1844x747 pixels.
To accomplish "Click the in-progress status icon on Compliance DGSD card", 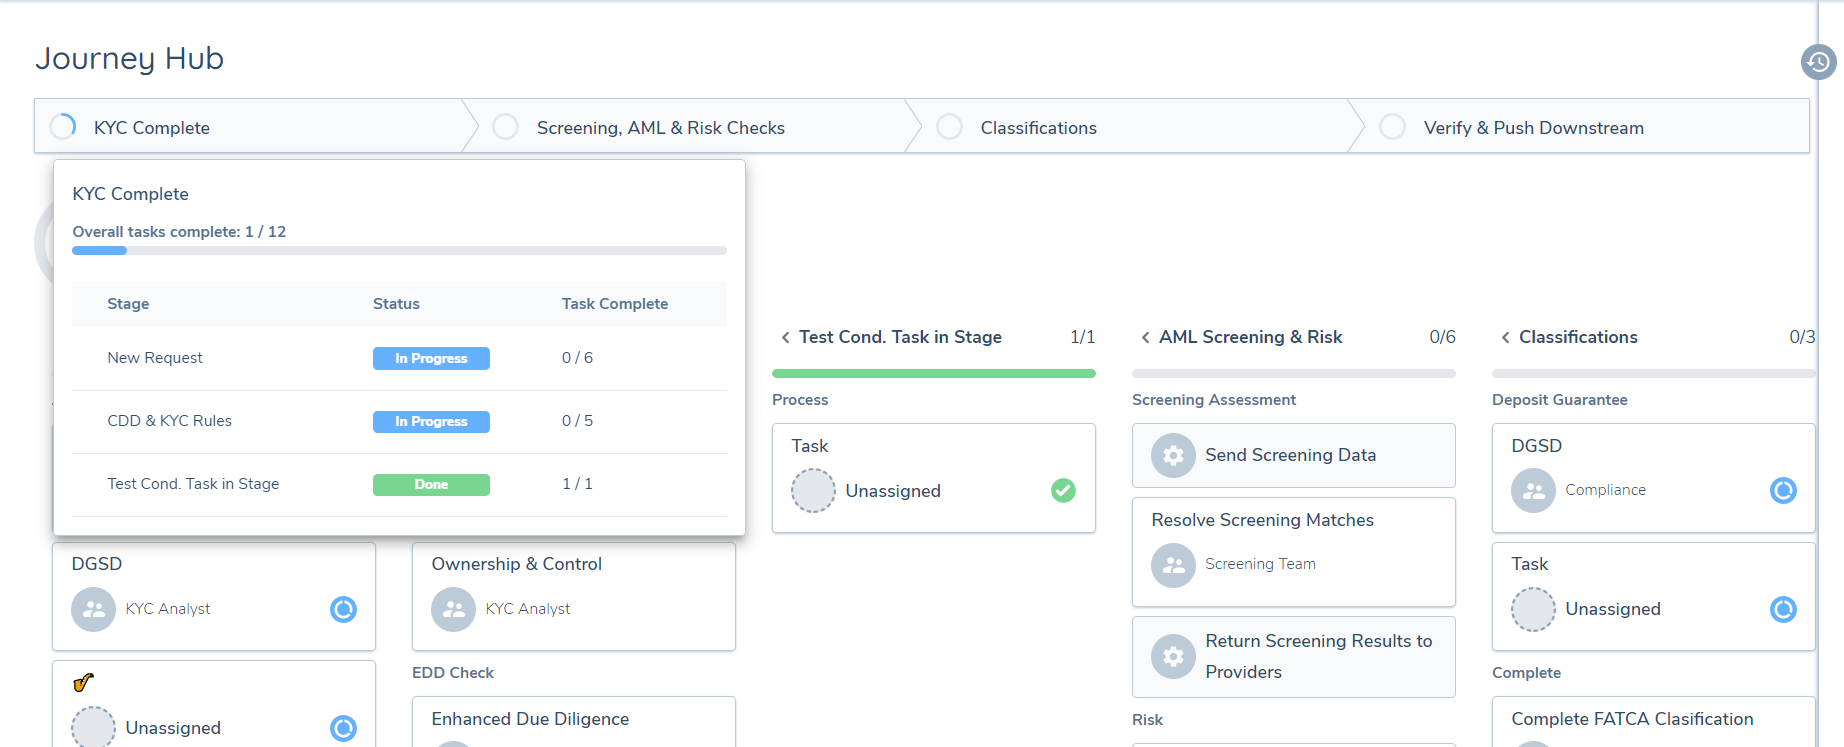I will tap(1783, 490).
